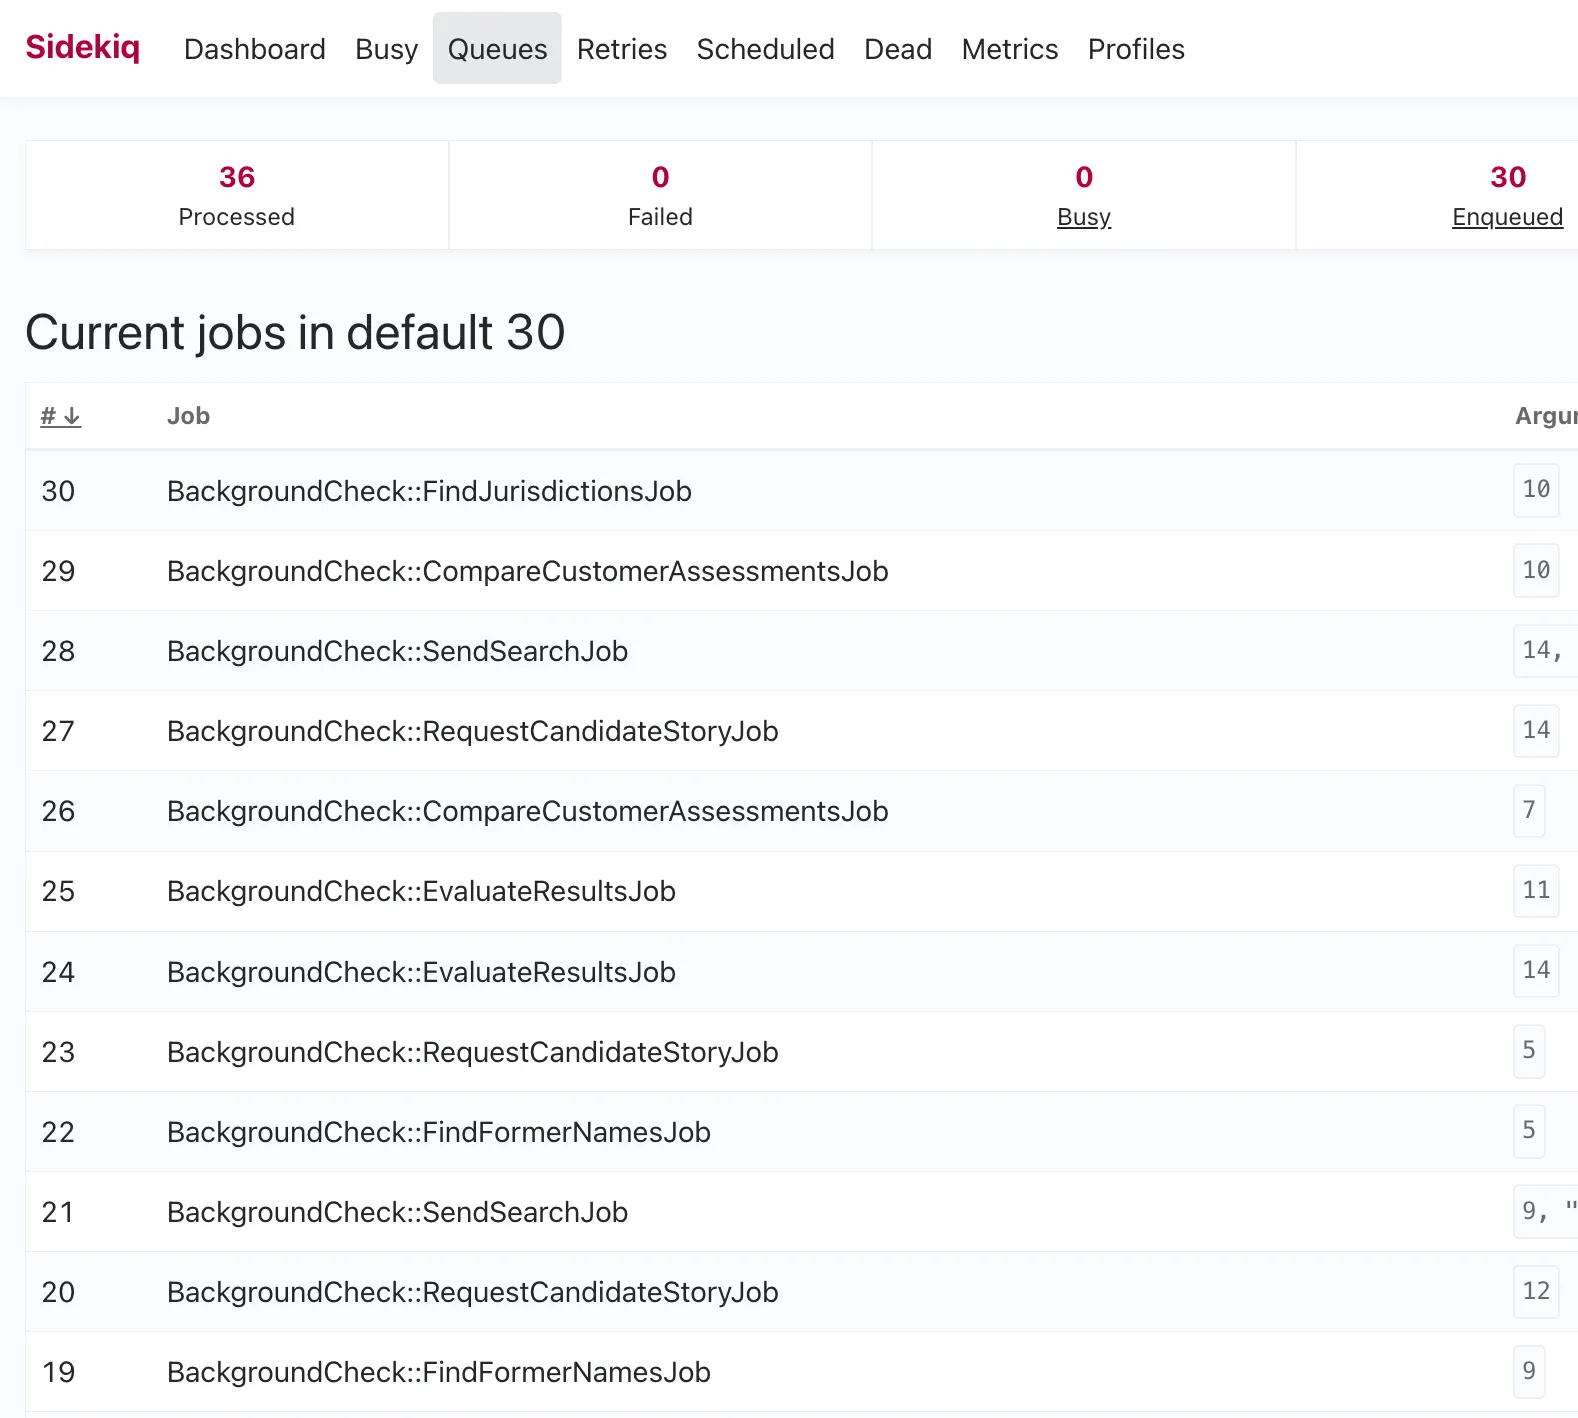The height and width of the screenshot is (1418, 1578).
Task: Switch to the Busy tab
Action: click(387, 49)
